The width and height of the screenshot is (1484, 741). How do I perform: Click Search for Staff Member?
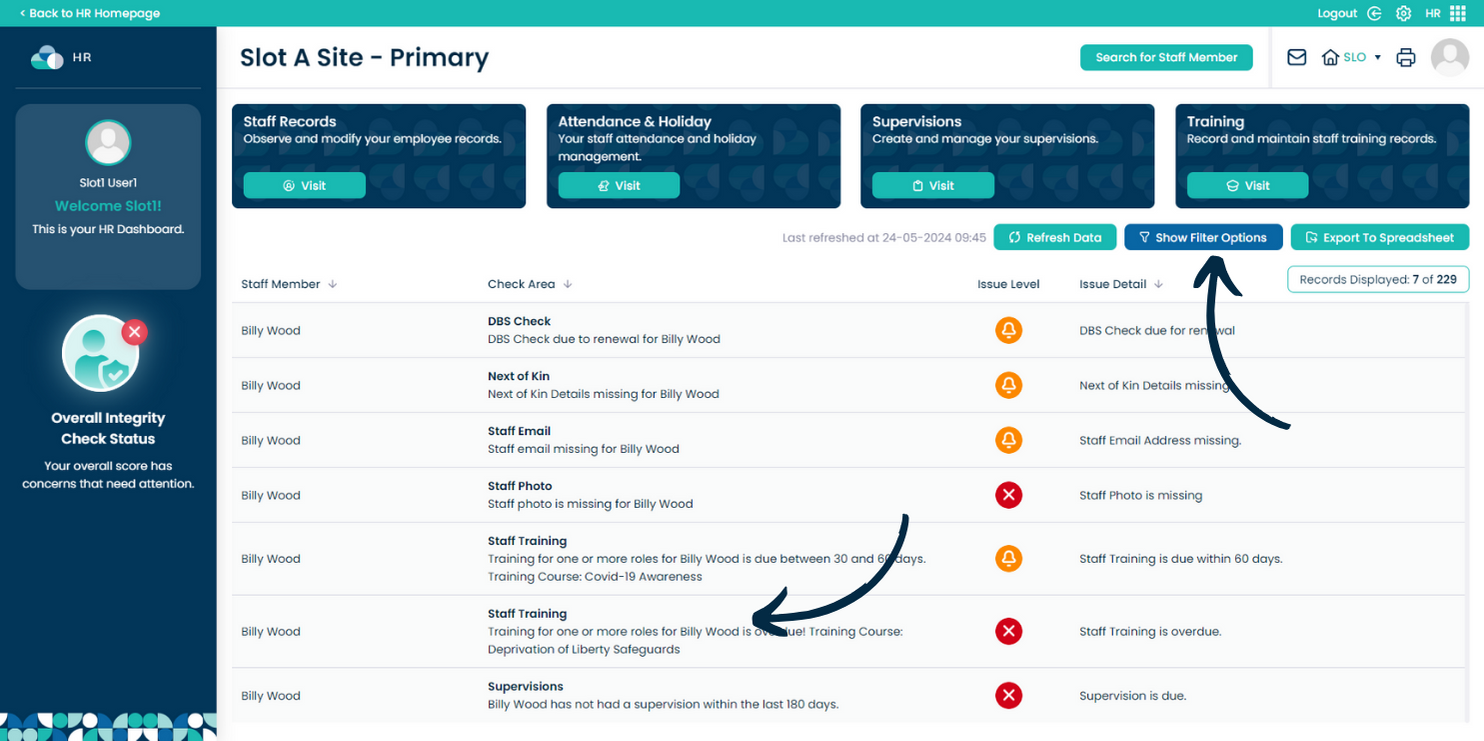click(x=1166, y=57)
